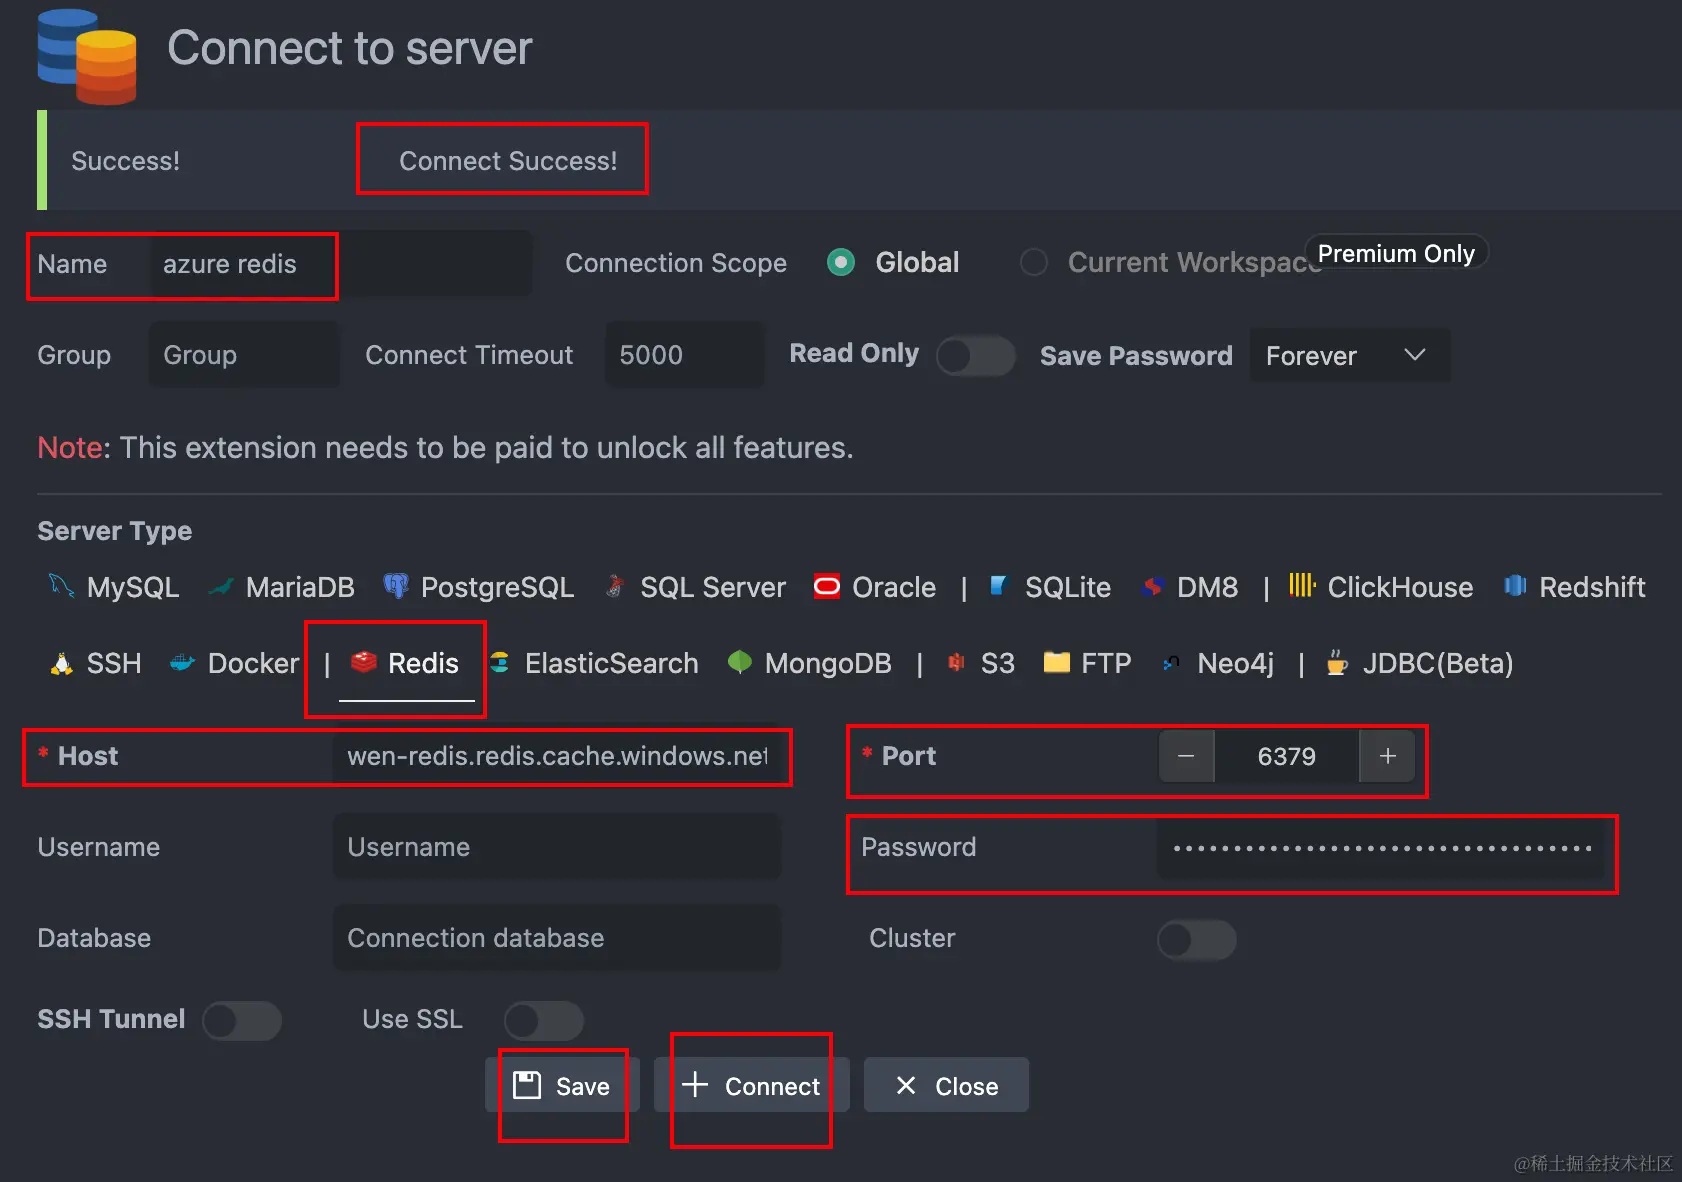Select the Current Workspace radio button
Image resolution: width=1682 pixels, height=1182 pixels.
[1034, 262]
